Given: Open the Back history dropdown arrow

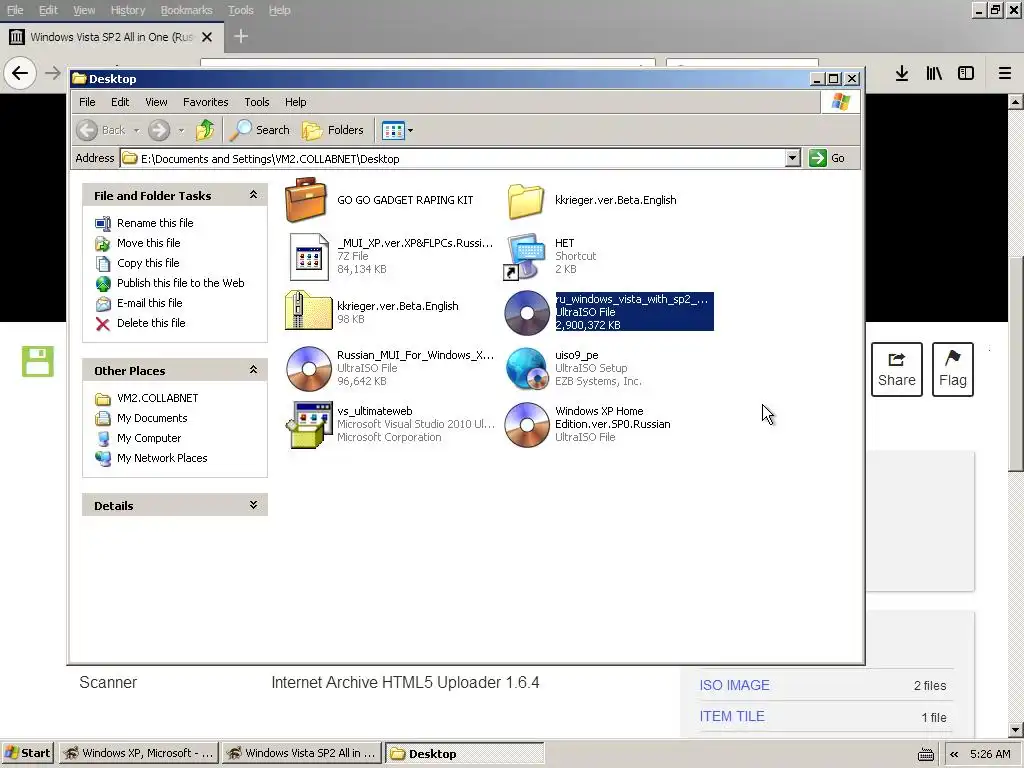Looking at the screenshot, I should coord(136,131).
